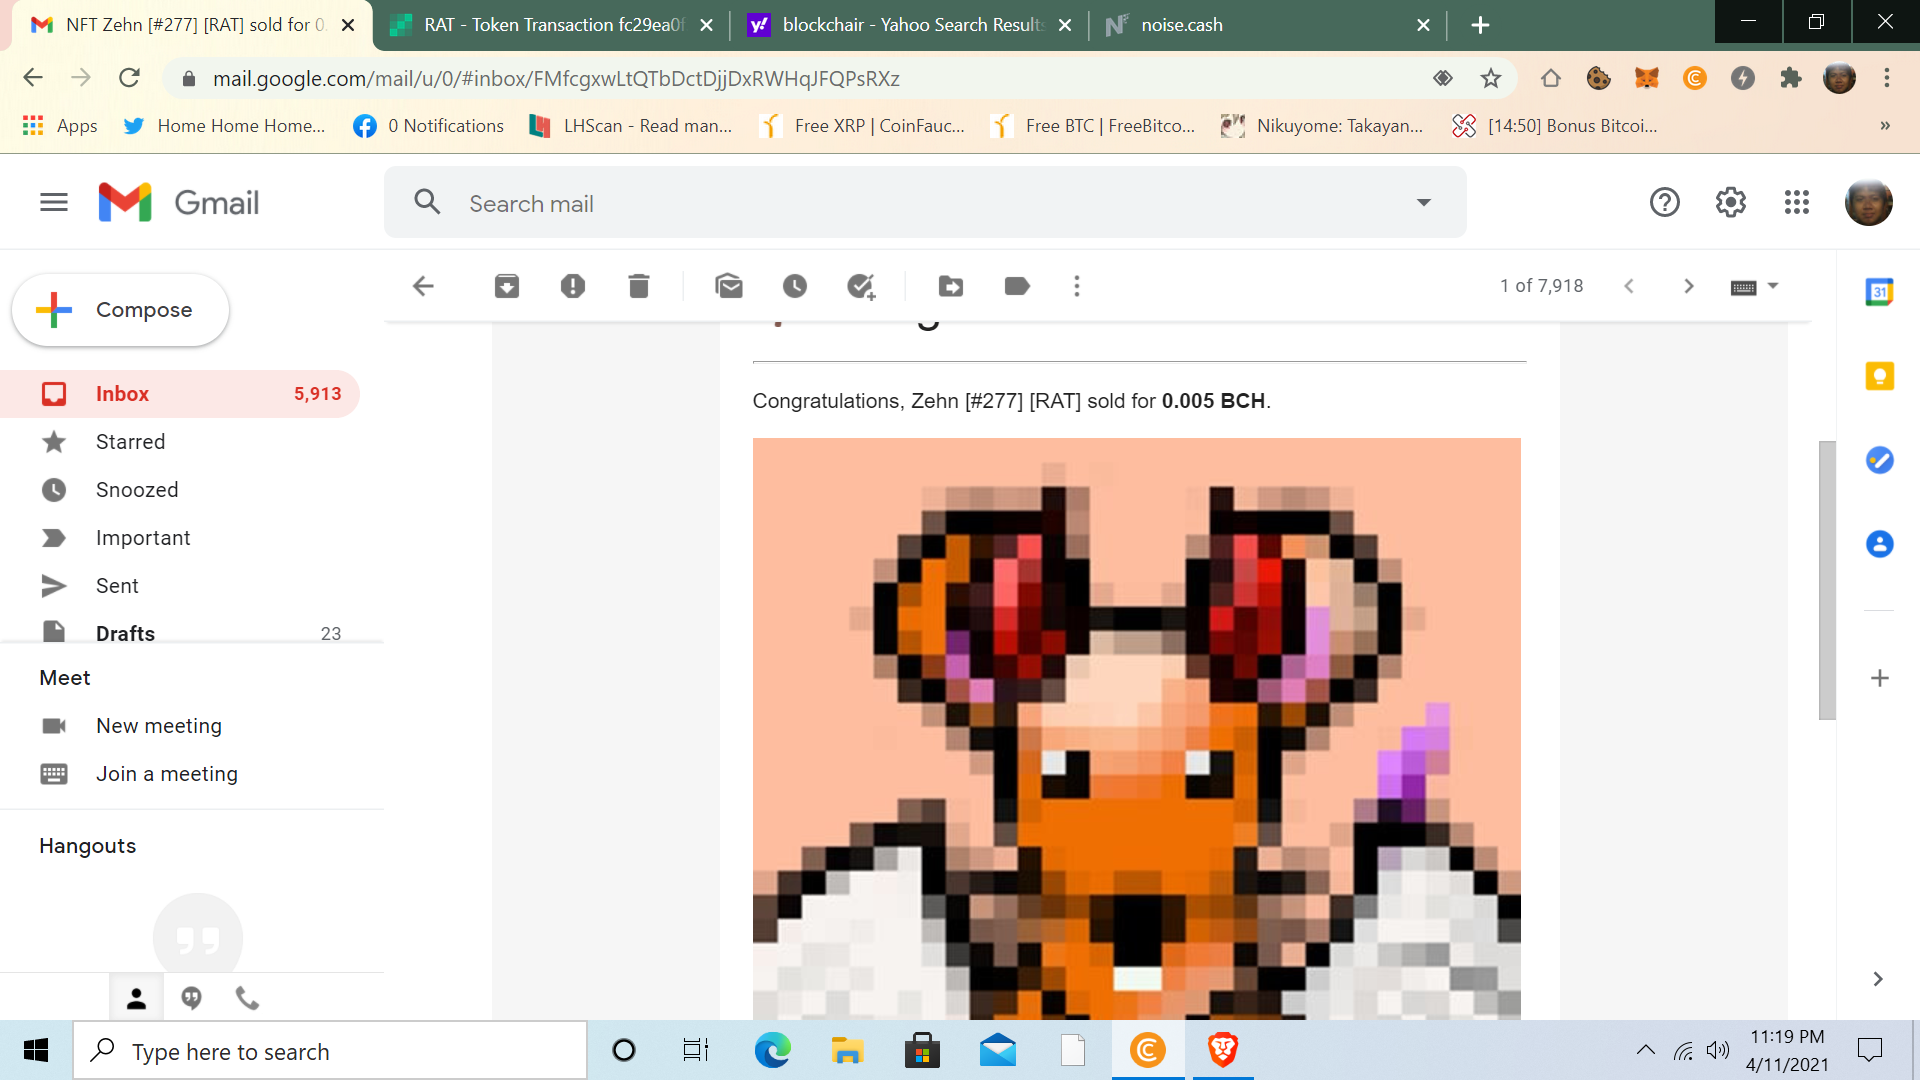1920x1080 pixels.
Task: Move email to a folder
Action: (x=951, y=287)
